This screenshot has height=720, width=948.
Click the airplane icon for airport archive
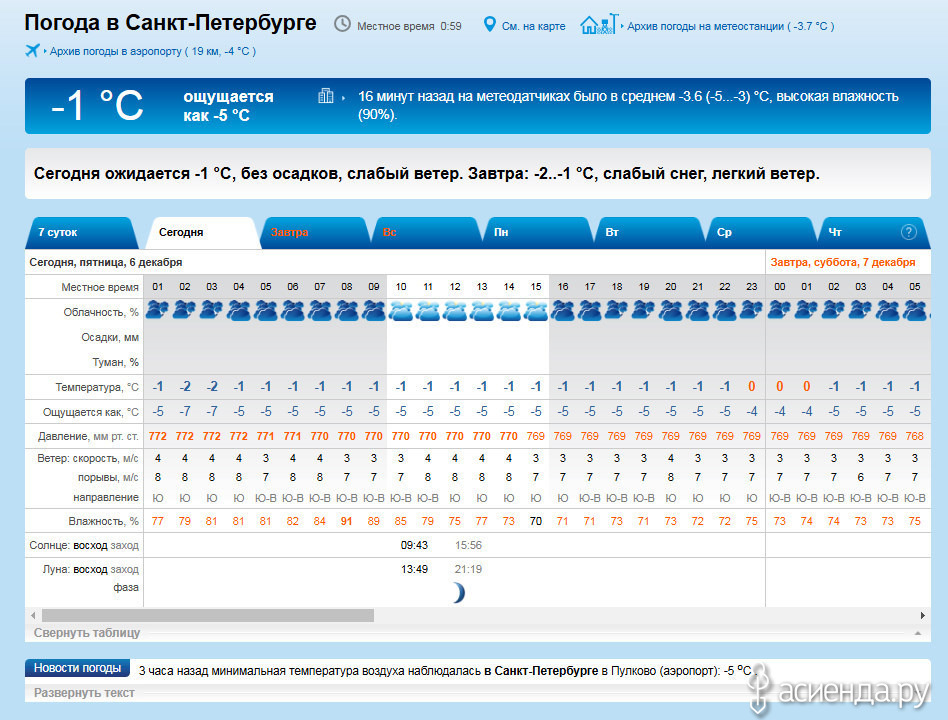coord(32,51)
